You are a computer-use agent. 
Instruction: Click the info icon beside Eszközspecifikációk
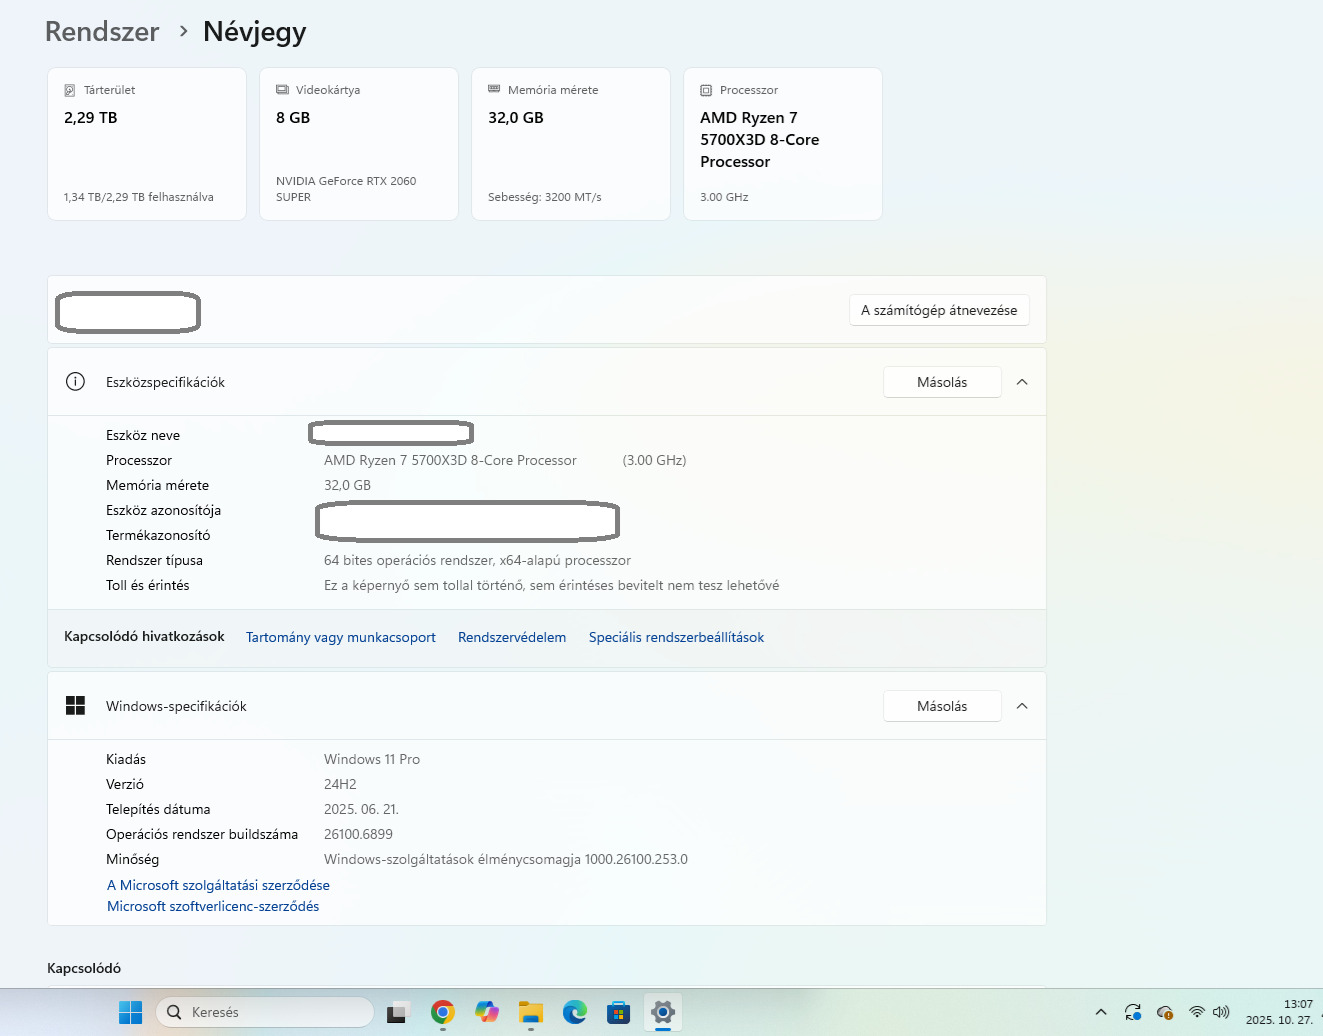pos(75,382)
